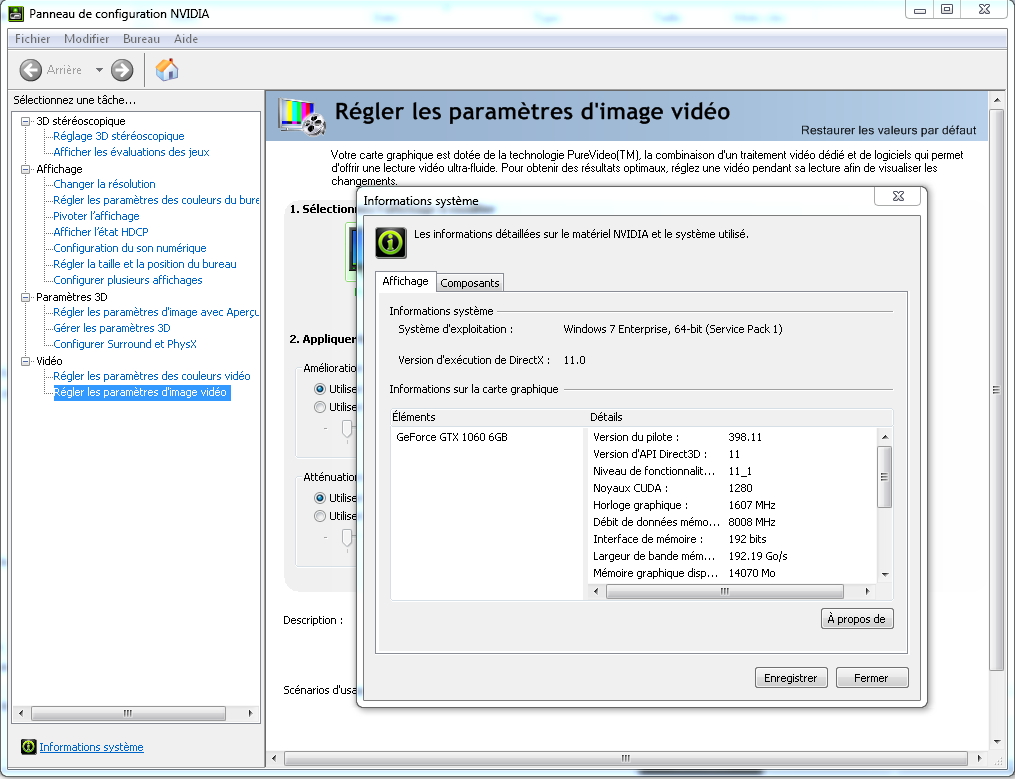Screen dimensions: 1015x779
Task: Click the À propos de button
Action: point(856,619)
